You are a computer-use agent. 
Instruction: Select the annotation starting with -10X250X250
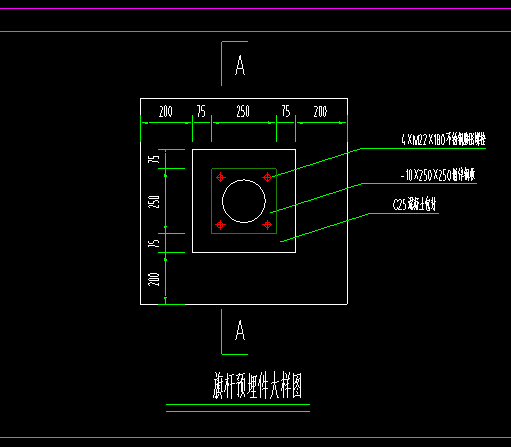[x=438, y=175]
